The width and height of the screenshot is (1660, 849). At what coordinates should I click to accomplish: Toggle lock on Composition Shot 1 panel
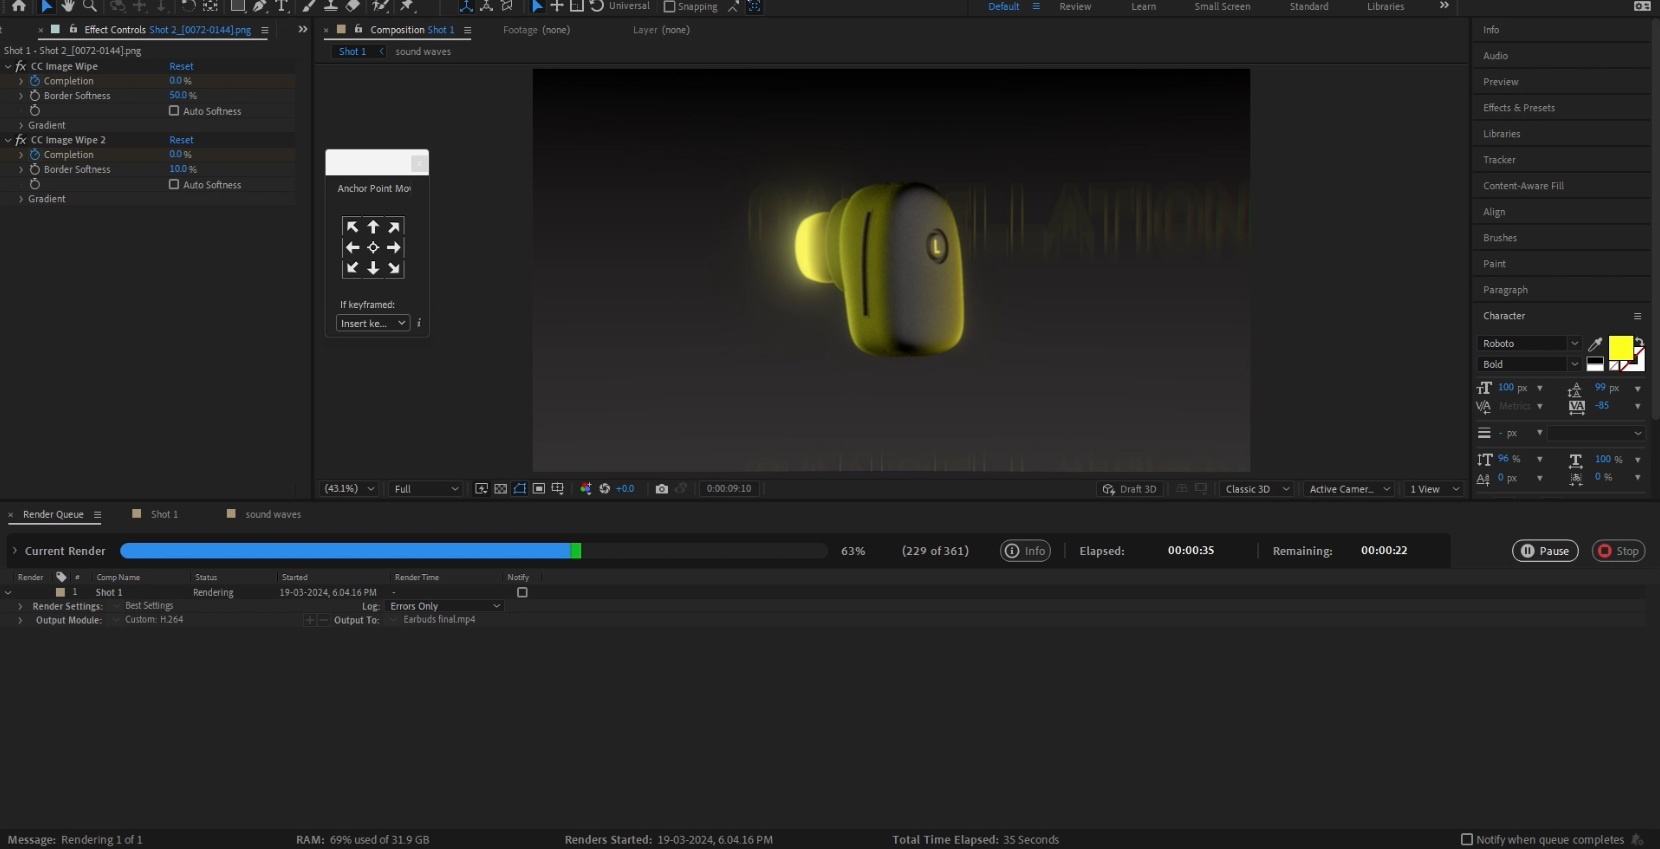pyautogui.click(x=358, y=30)
